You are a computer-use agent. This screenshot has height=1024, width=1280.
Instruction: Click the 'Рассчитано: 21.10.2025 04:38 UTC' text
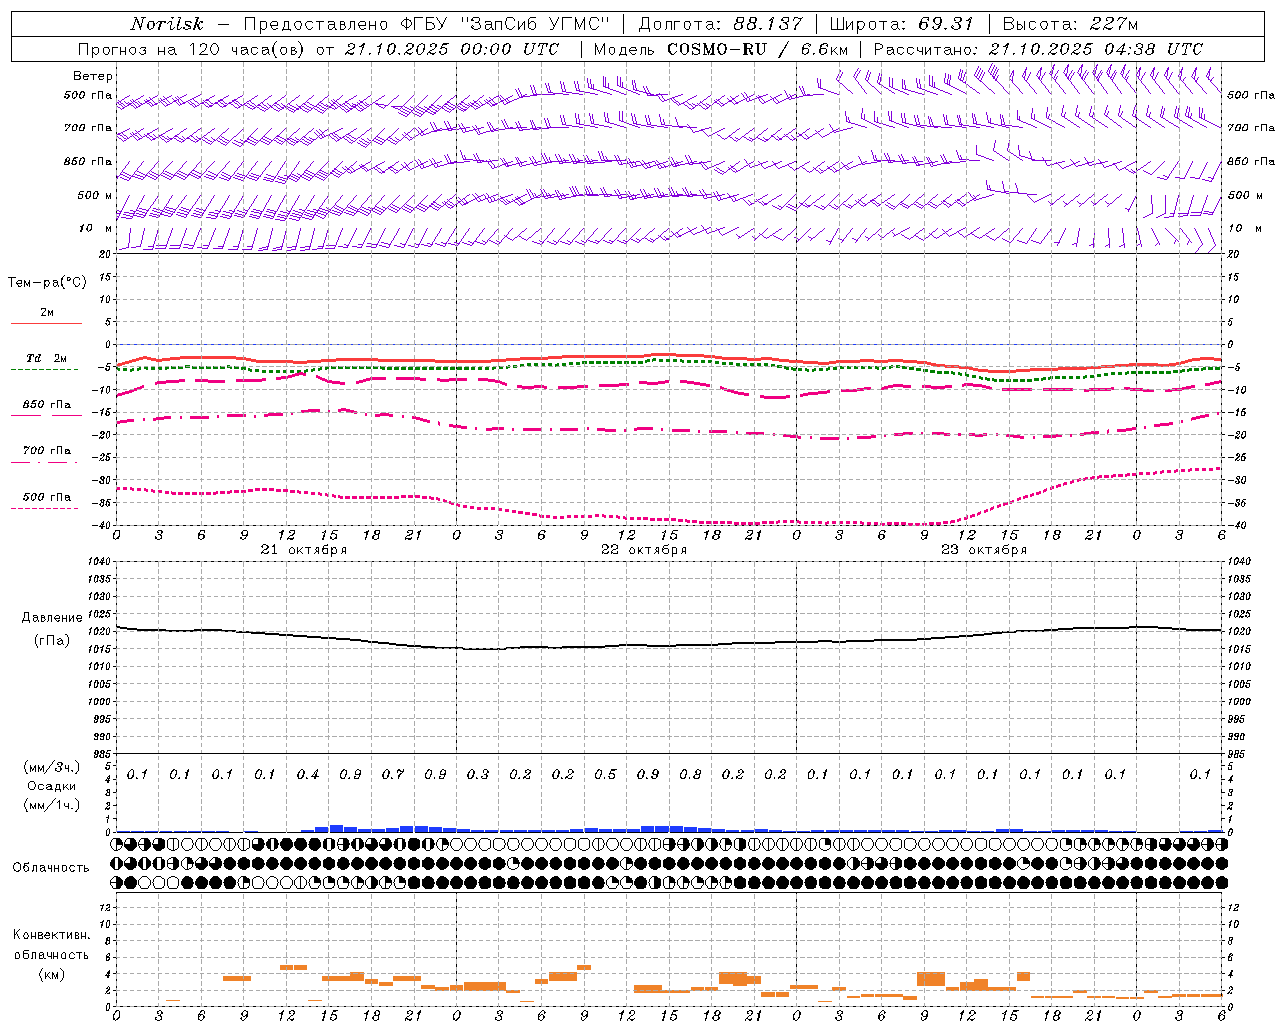(x=1038, y=49)
